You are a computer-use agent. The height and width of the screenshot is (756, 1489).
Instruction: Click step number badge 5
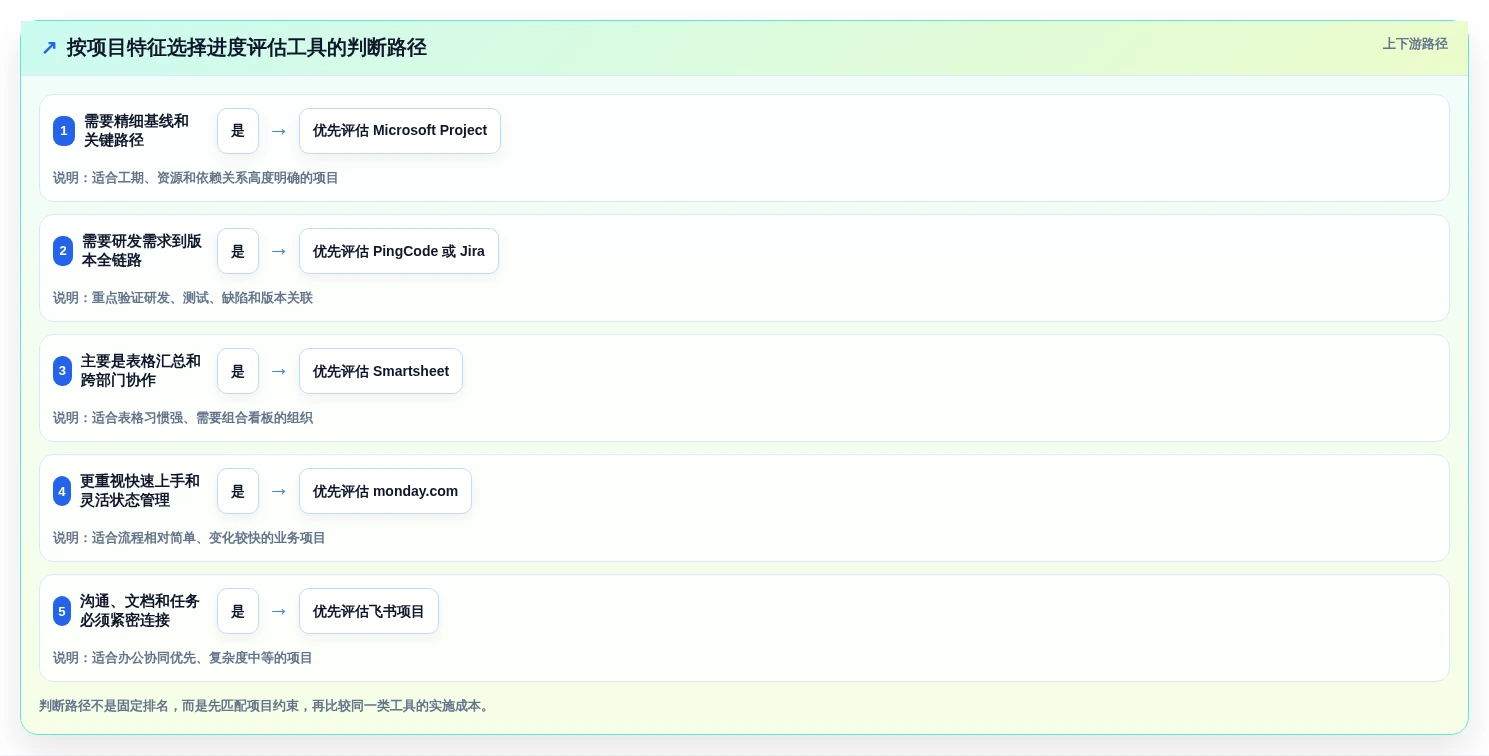tap(62, 611)
